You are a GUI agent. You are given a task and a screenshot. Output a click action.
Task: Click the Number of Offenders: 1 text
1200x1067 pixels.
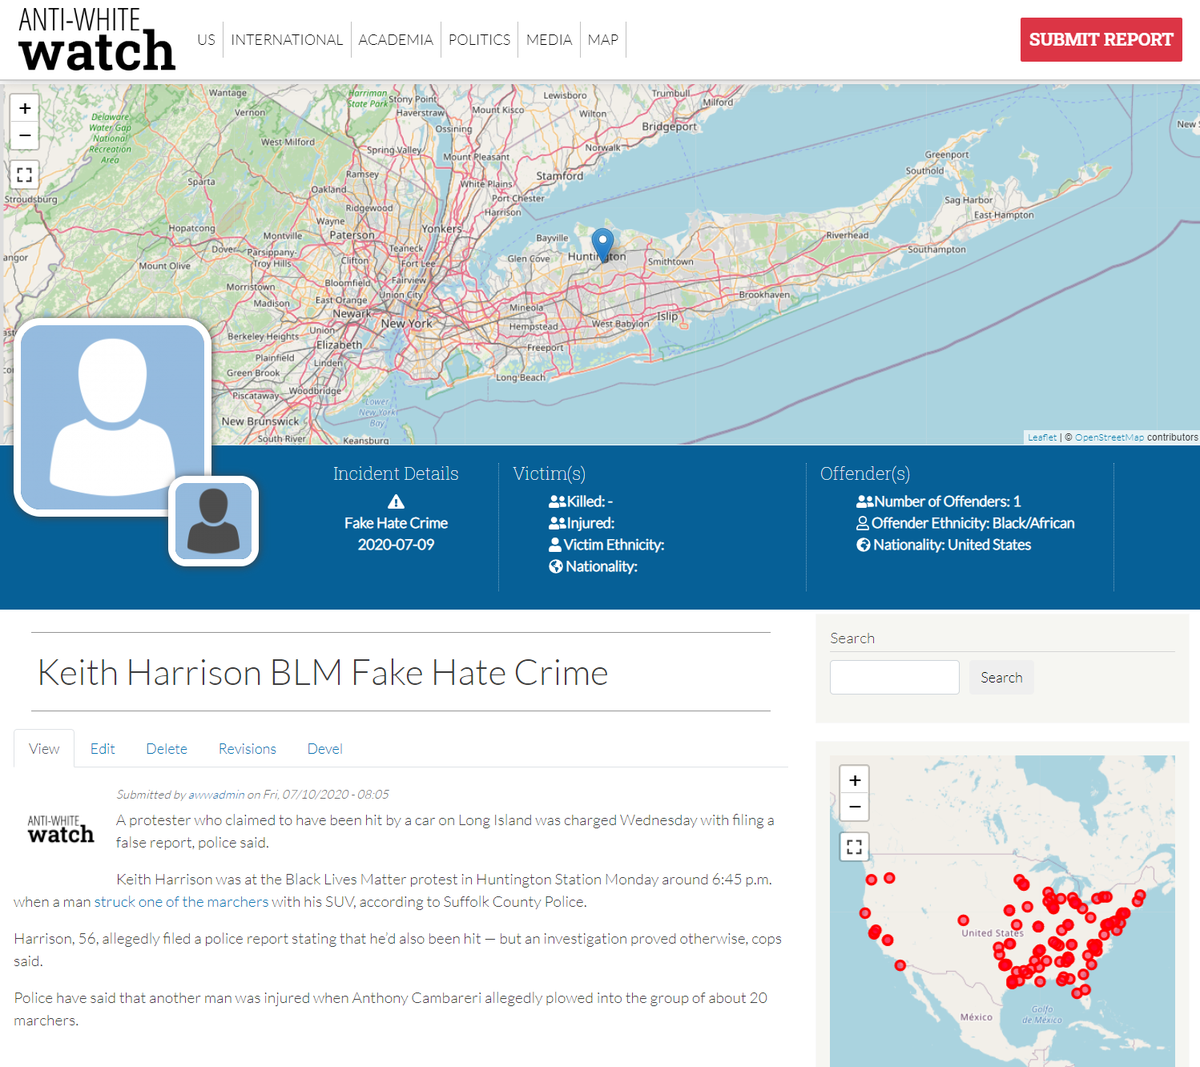pos(948,502)
